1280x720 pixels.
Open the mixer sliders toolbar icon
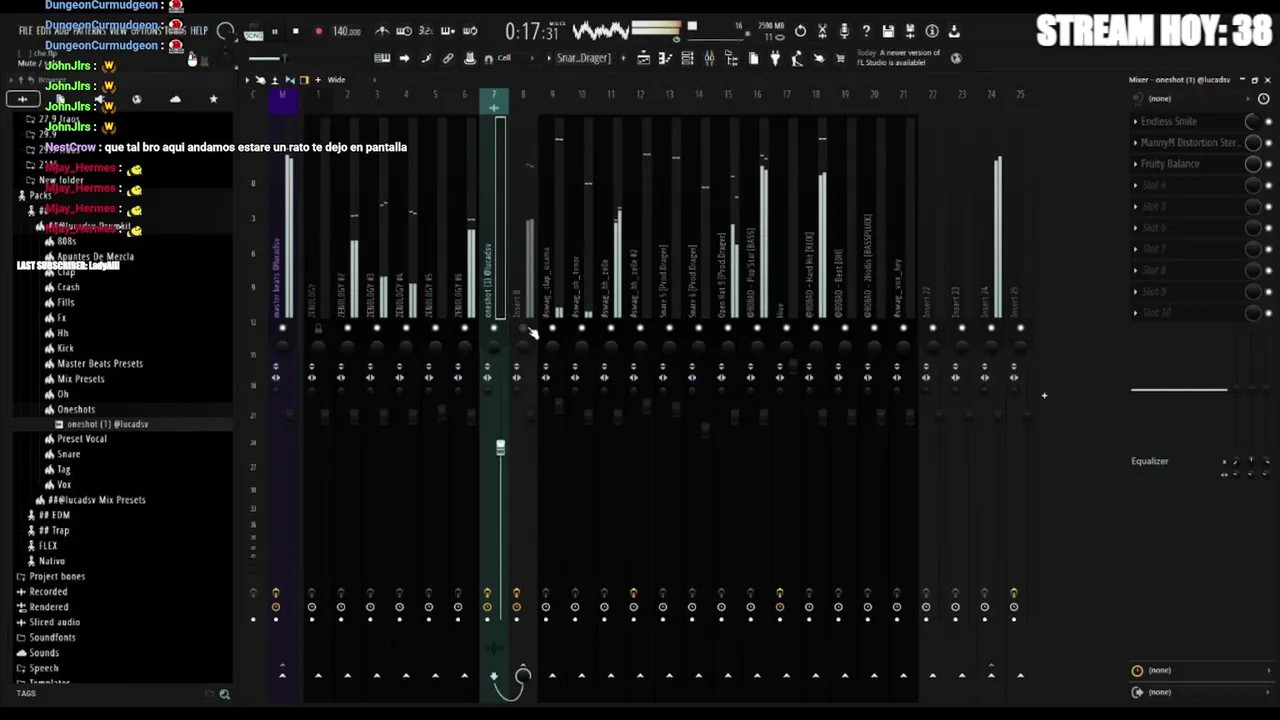coord(709,59)
